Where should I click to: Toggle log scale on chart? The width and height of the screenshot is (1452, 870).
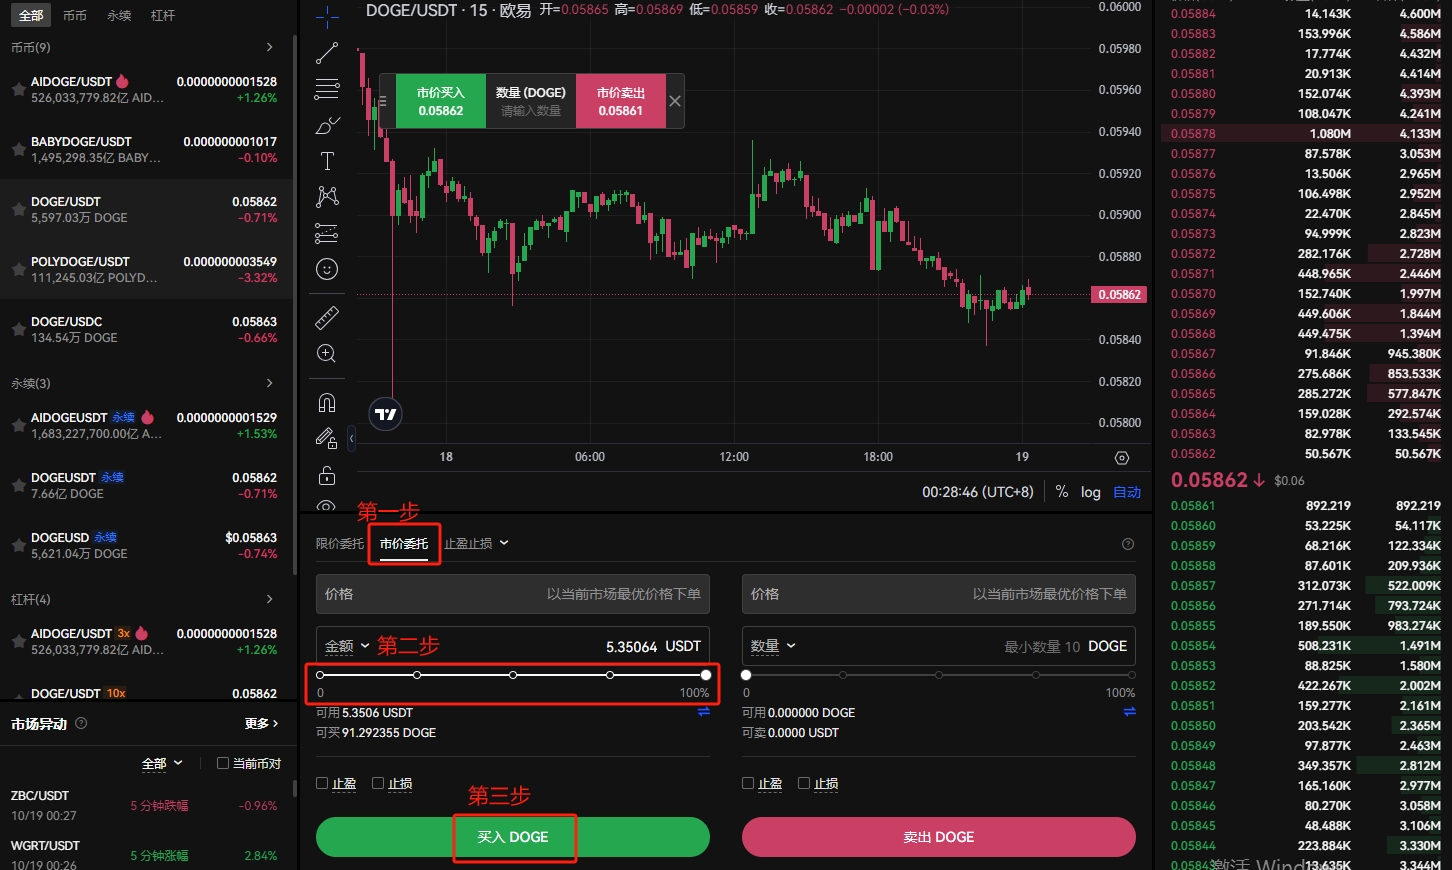coord(1090,492)
